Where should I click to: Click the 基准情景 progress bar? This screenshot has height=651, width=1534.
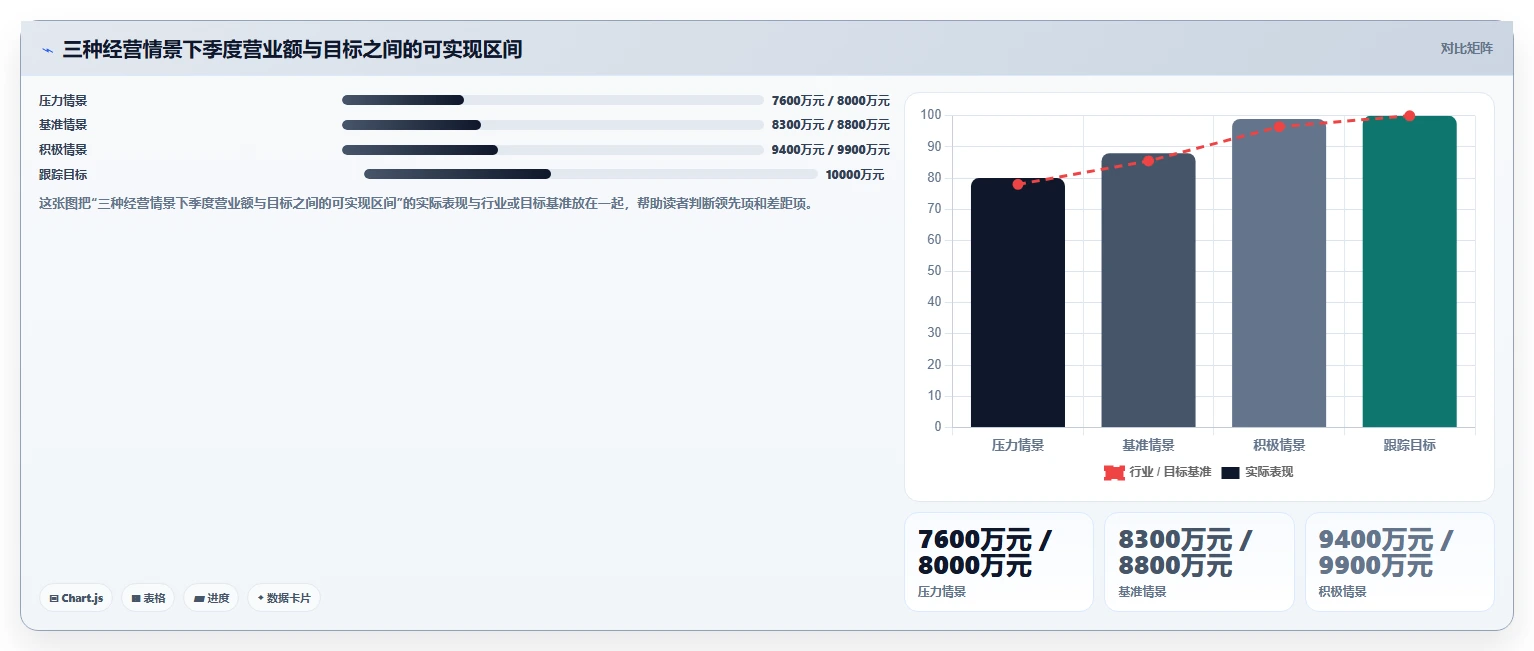pos(553,125)
